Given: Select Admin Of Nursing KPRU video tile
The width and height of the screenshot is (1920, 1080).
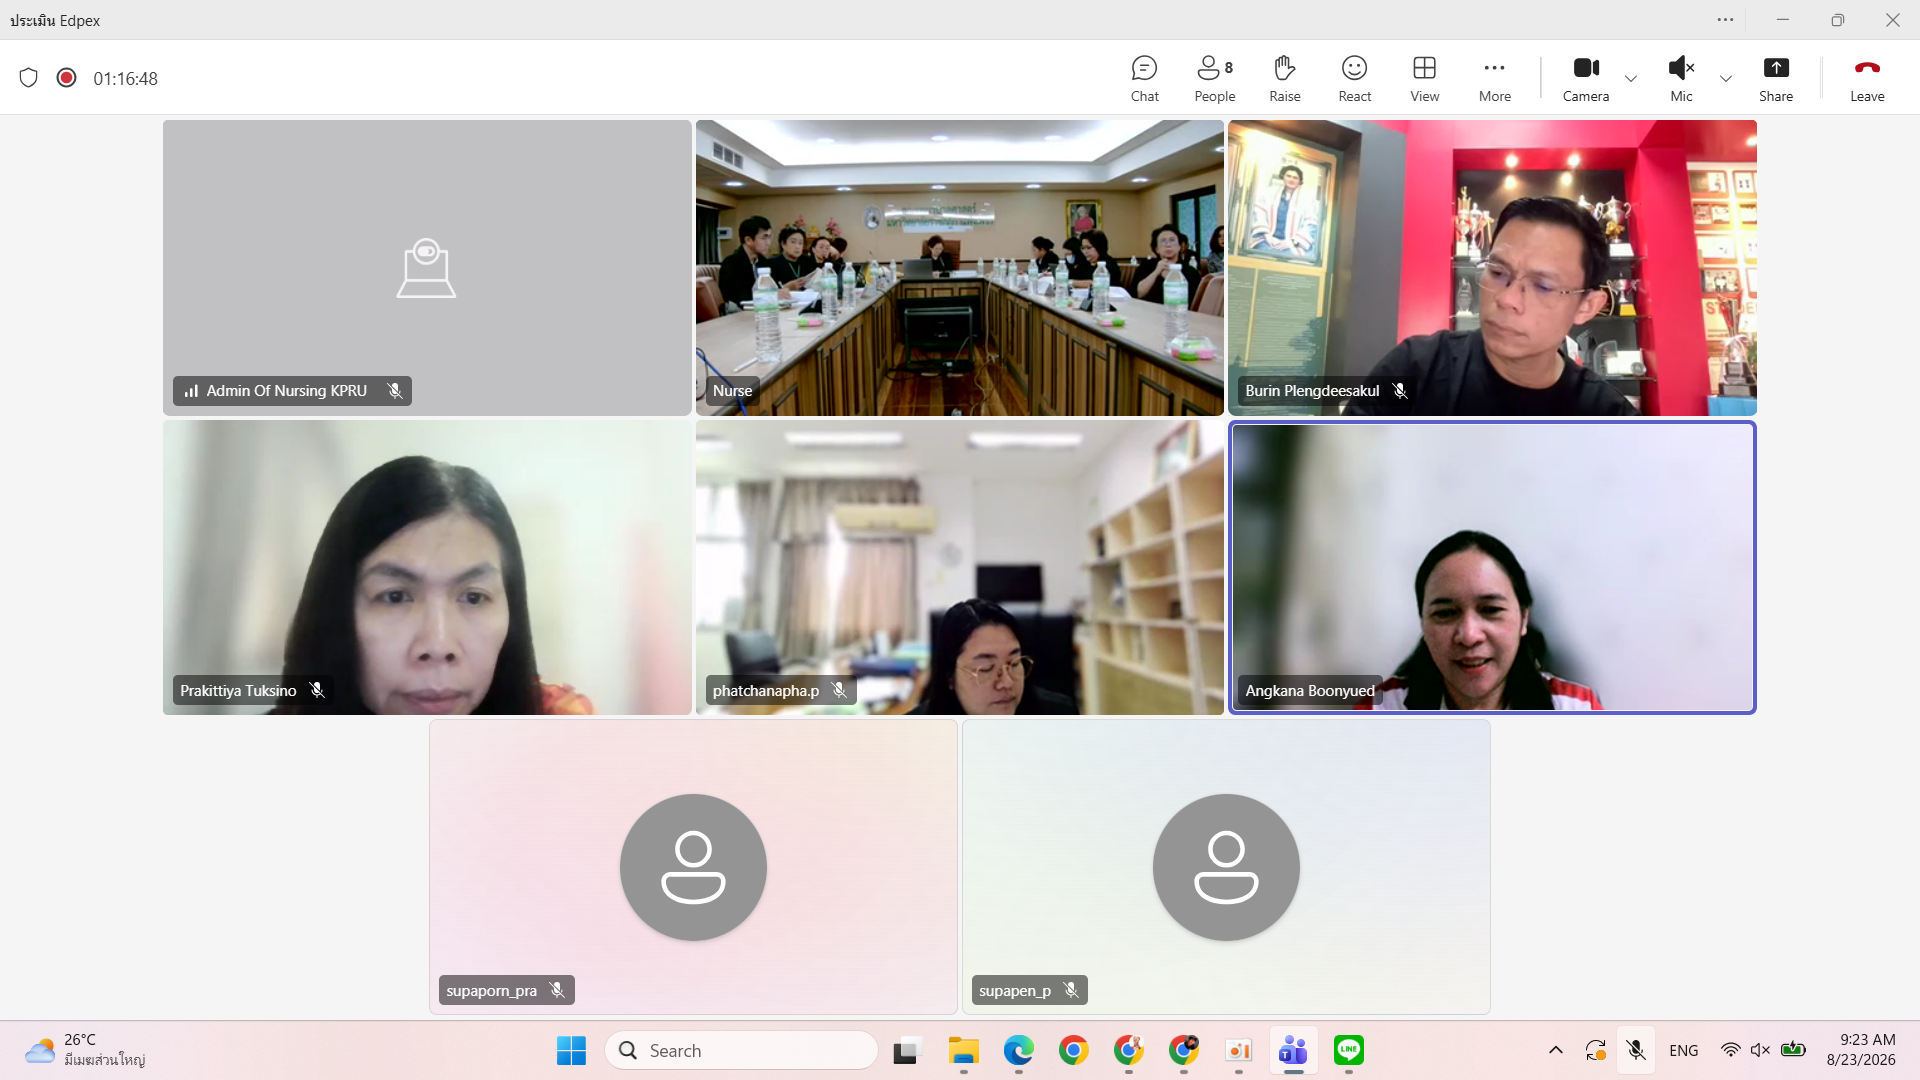Looking at the screenshot, I should 427,267.
